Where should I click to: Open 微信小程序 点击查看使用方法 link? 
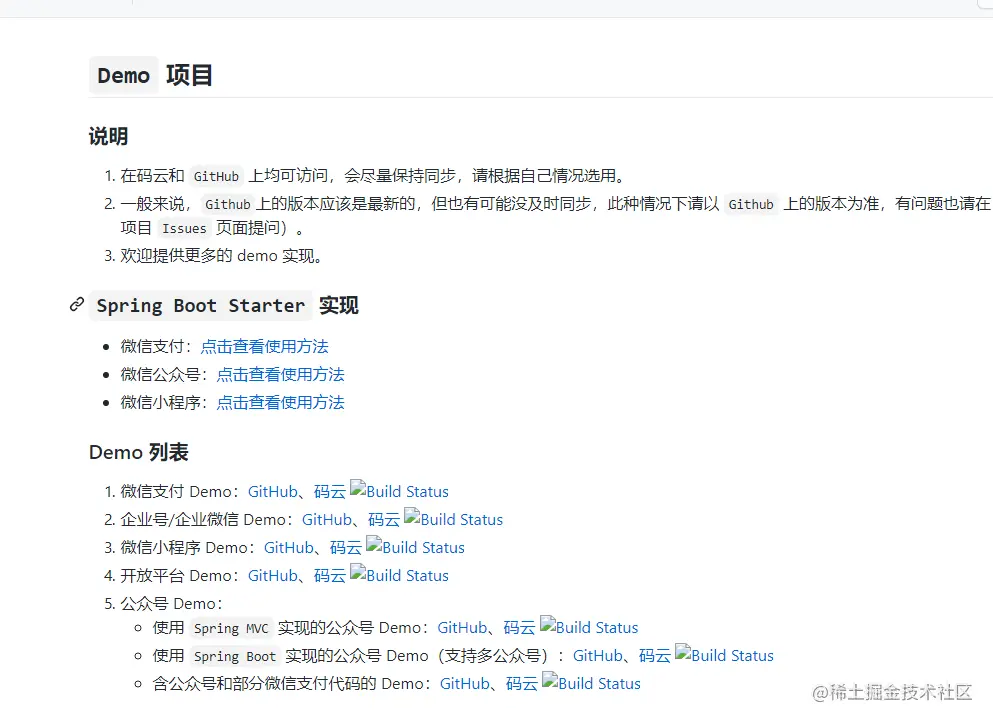click(281, 403)
